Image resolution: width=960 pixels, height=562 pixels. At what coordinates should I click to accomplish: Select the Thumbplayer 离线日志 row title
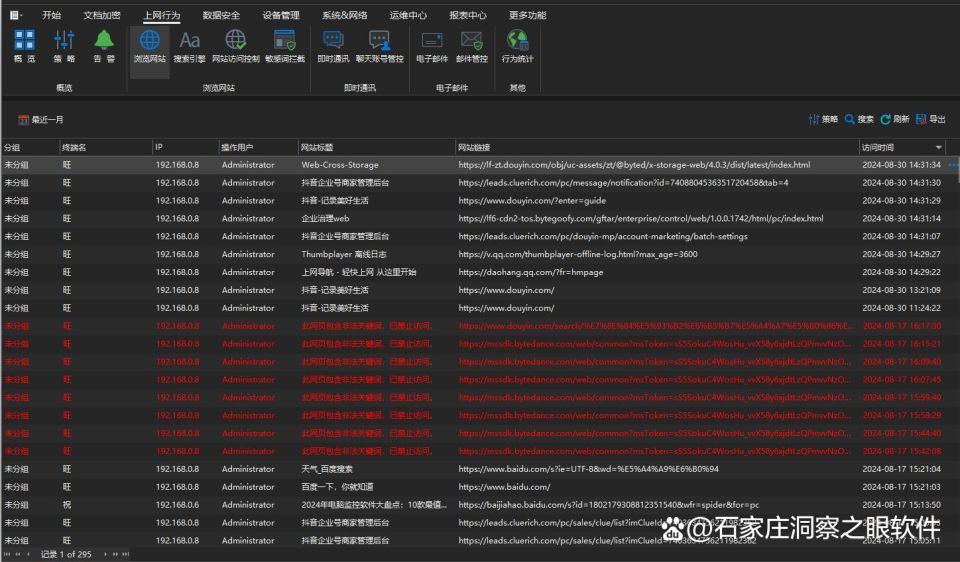(x=343, y=254)
